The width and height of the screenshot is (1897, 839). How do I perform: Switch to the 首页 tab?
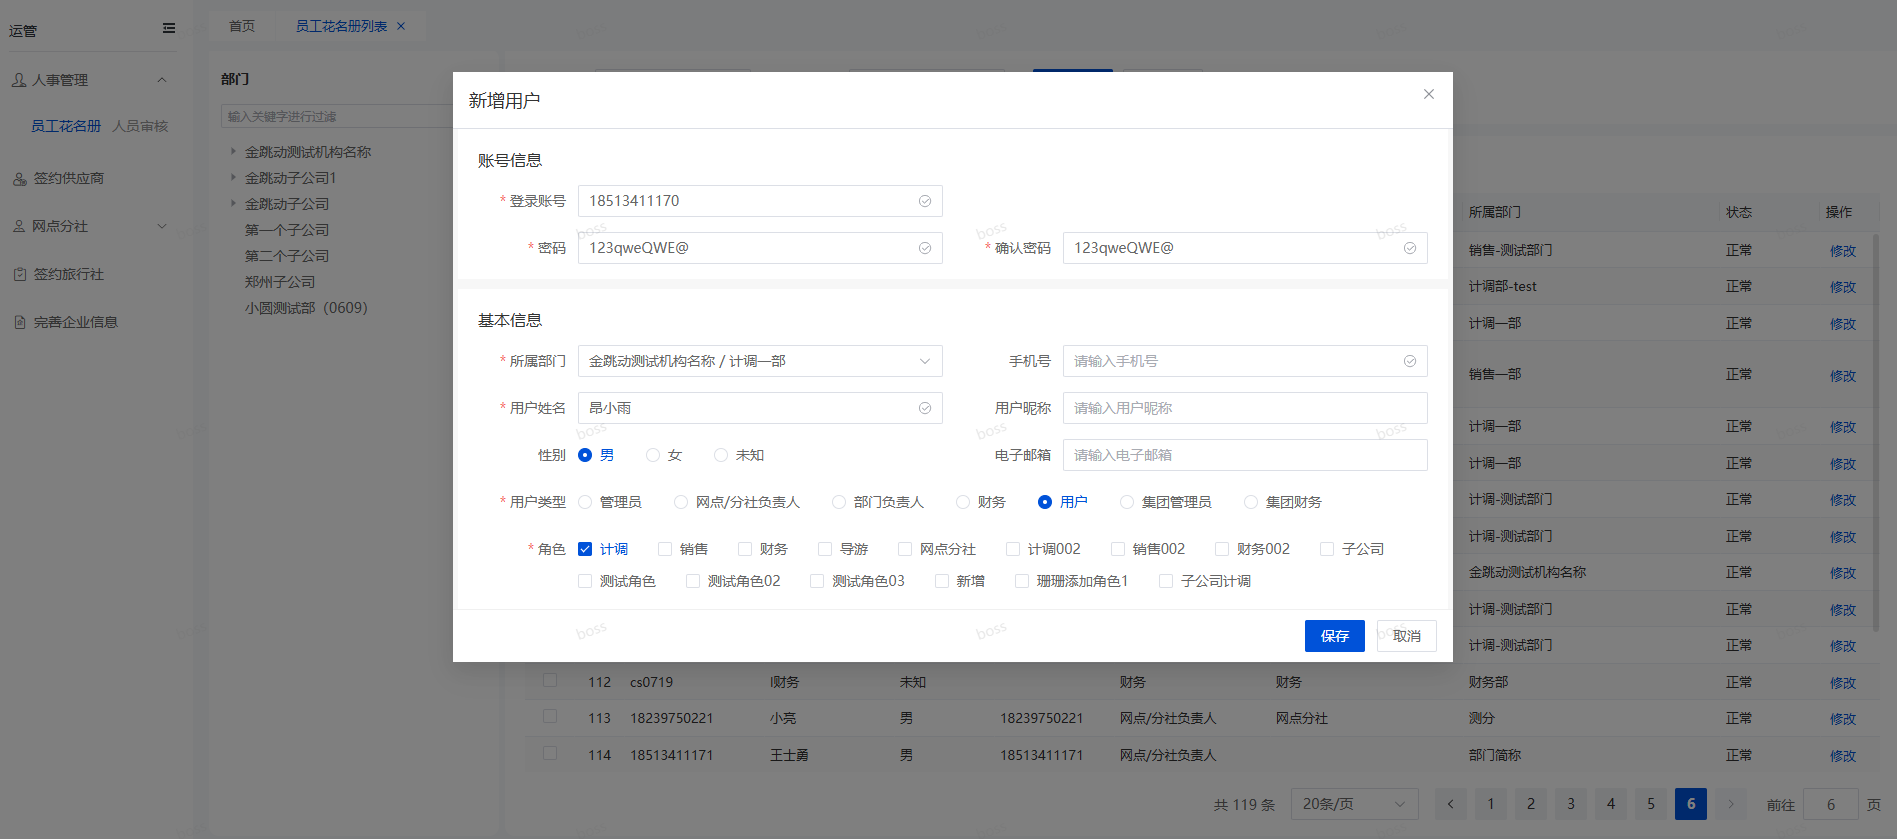242,26
